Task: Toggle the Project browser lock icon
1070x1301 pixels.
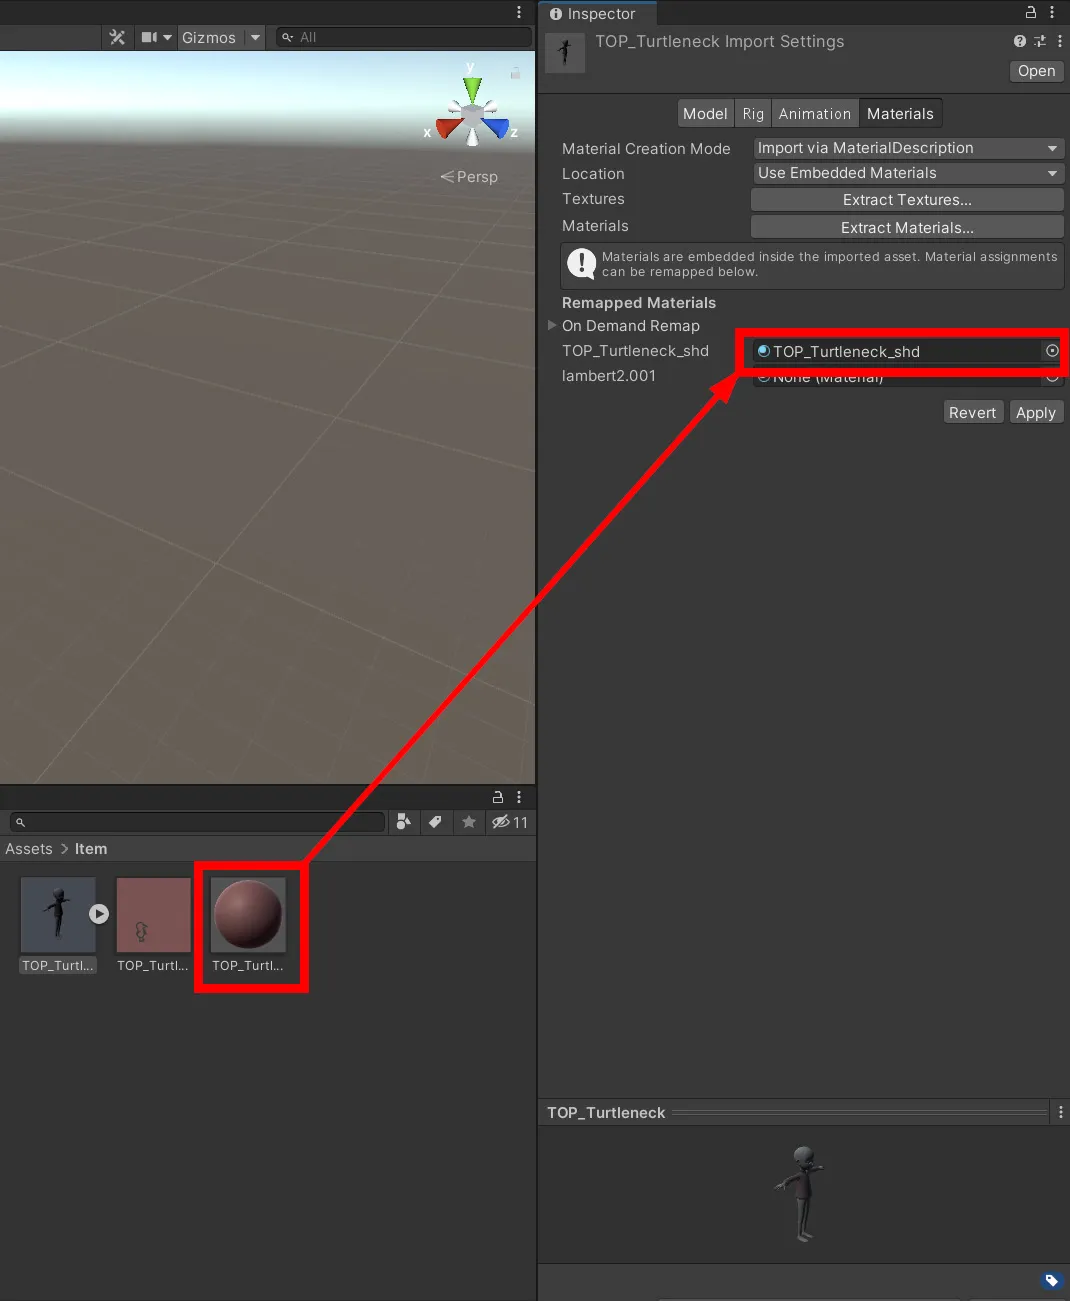Action: (x=497, y=797)
